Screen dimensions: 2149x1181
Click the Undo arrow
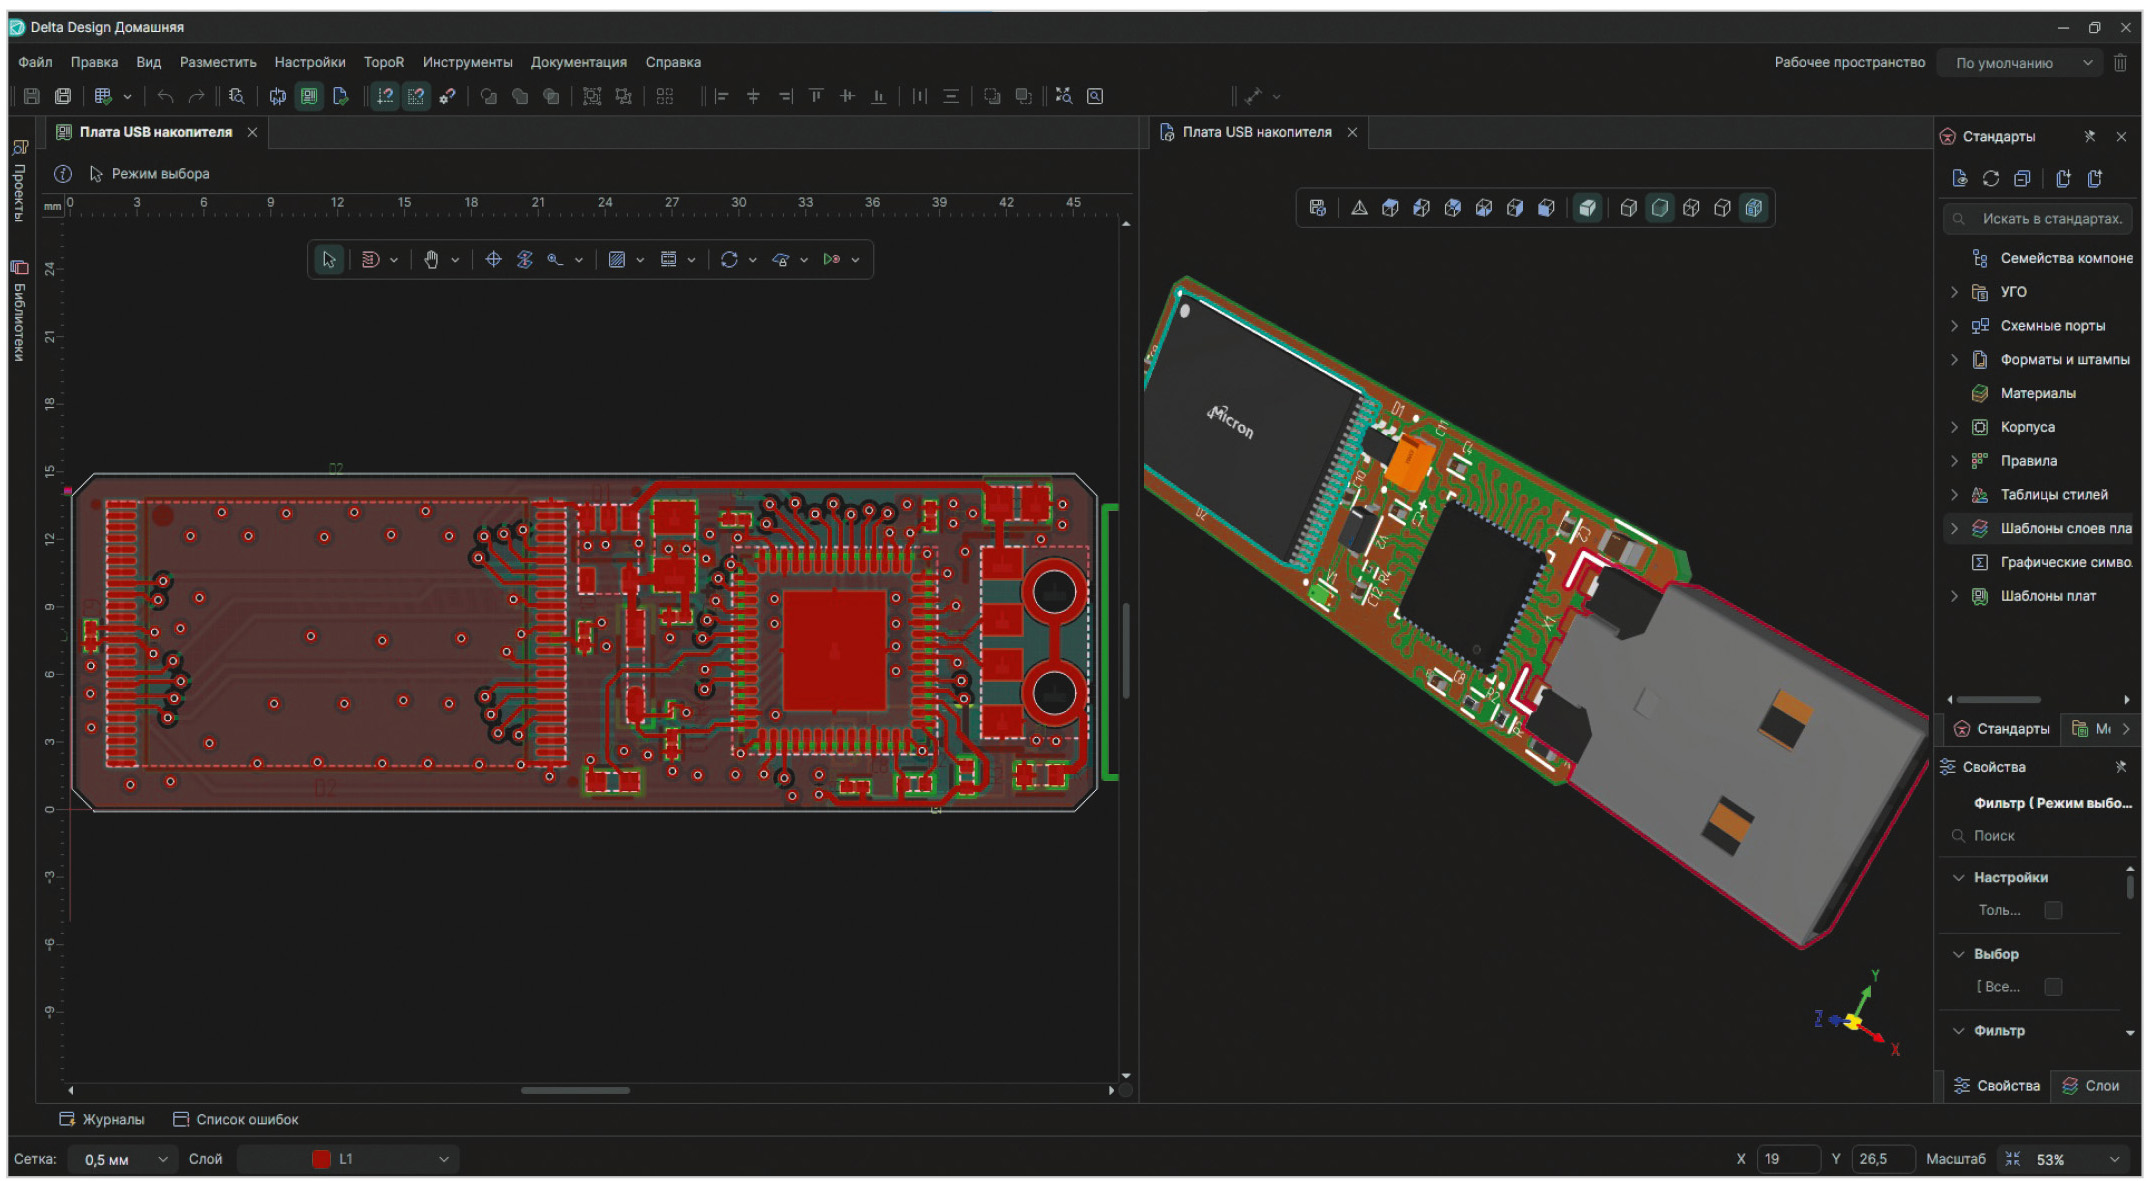pos(166,96)
